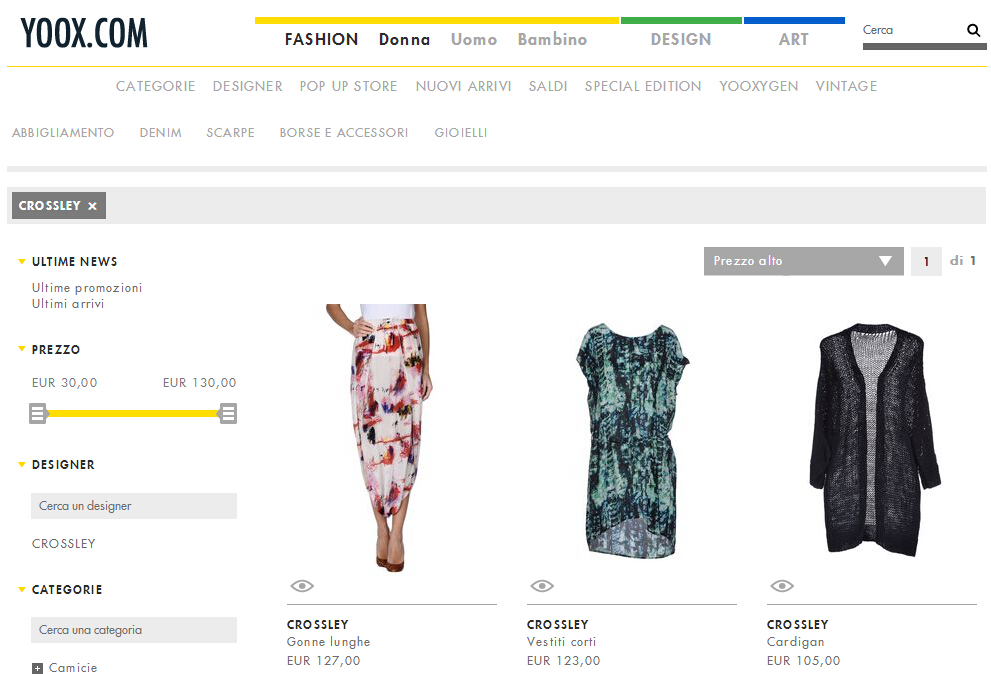This screenshot has height=674, width=991.
Task: Select BORSE E ACCESSORI subcategory
Action: tap(344, 133)
